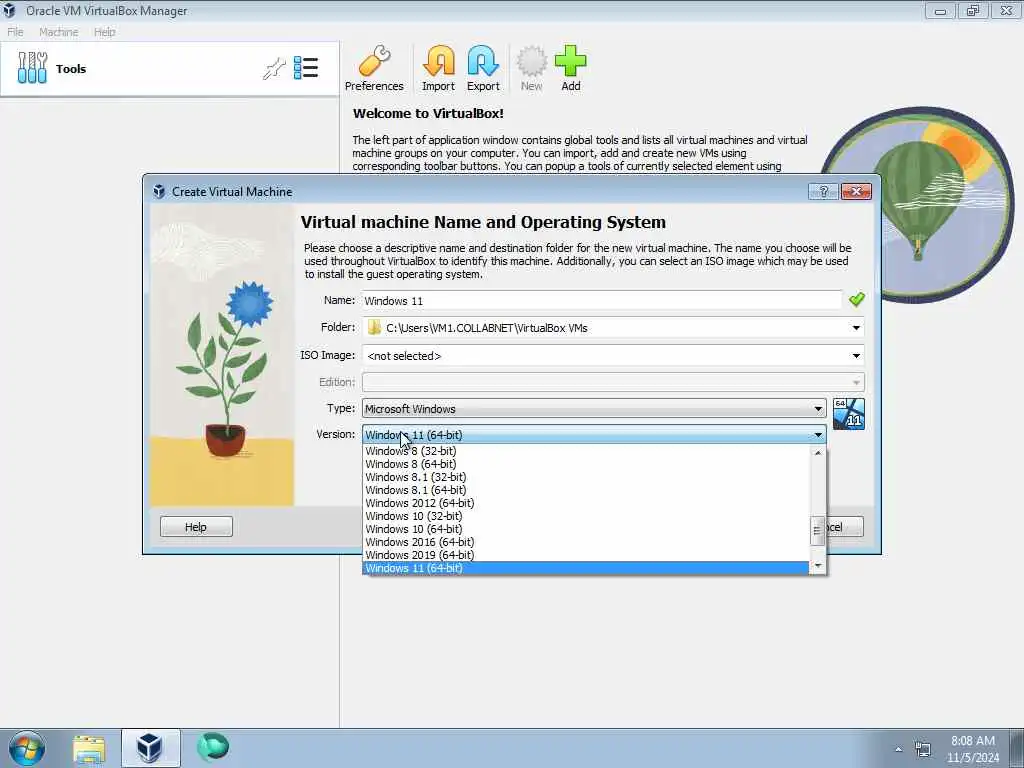The image size is (1024, 768).
Task: Click the dialog question mark help icon
Action: [x=823, y=191]
